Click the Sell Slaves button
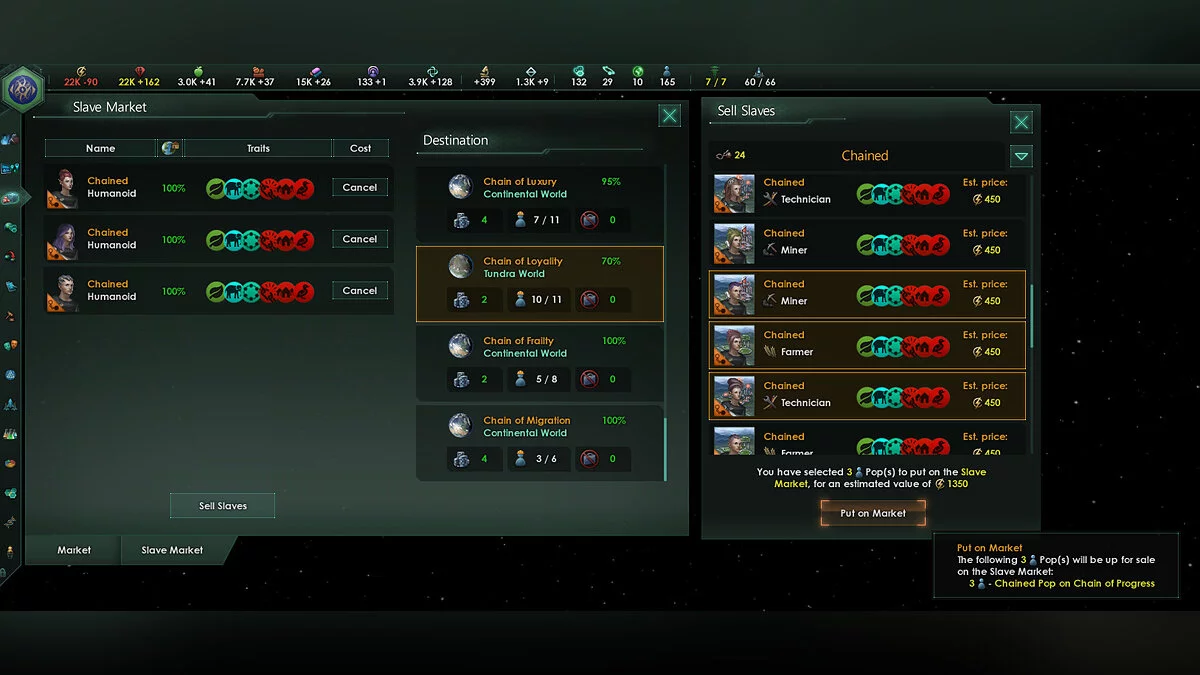 pos(223,506)
